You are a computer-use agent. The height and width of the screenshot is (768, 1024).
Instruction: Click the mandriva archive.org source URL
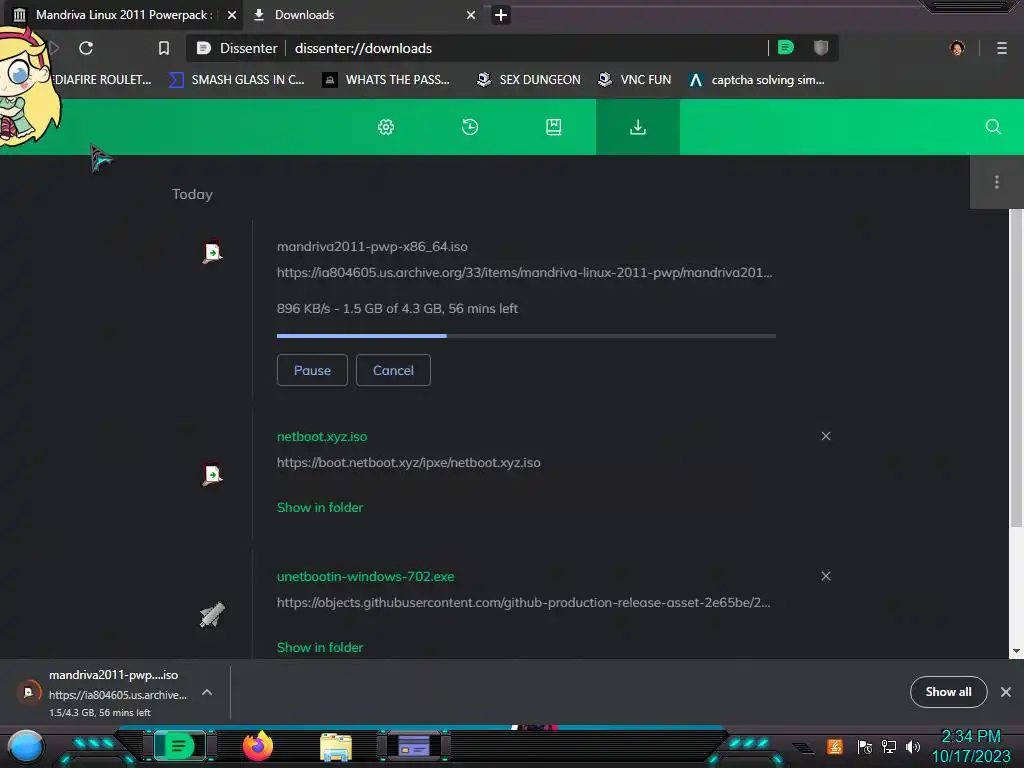[524, 272]
